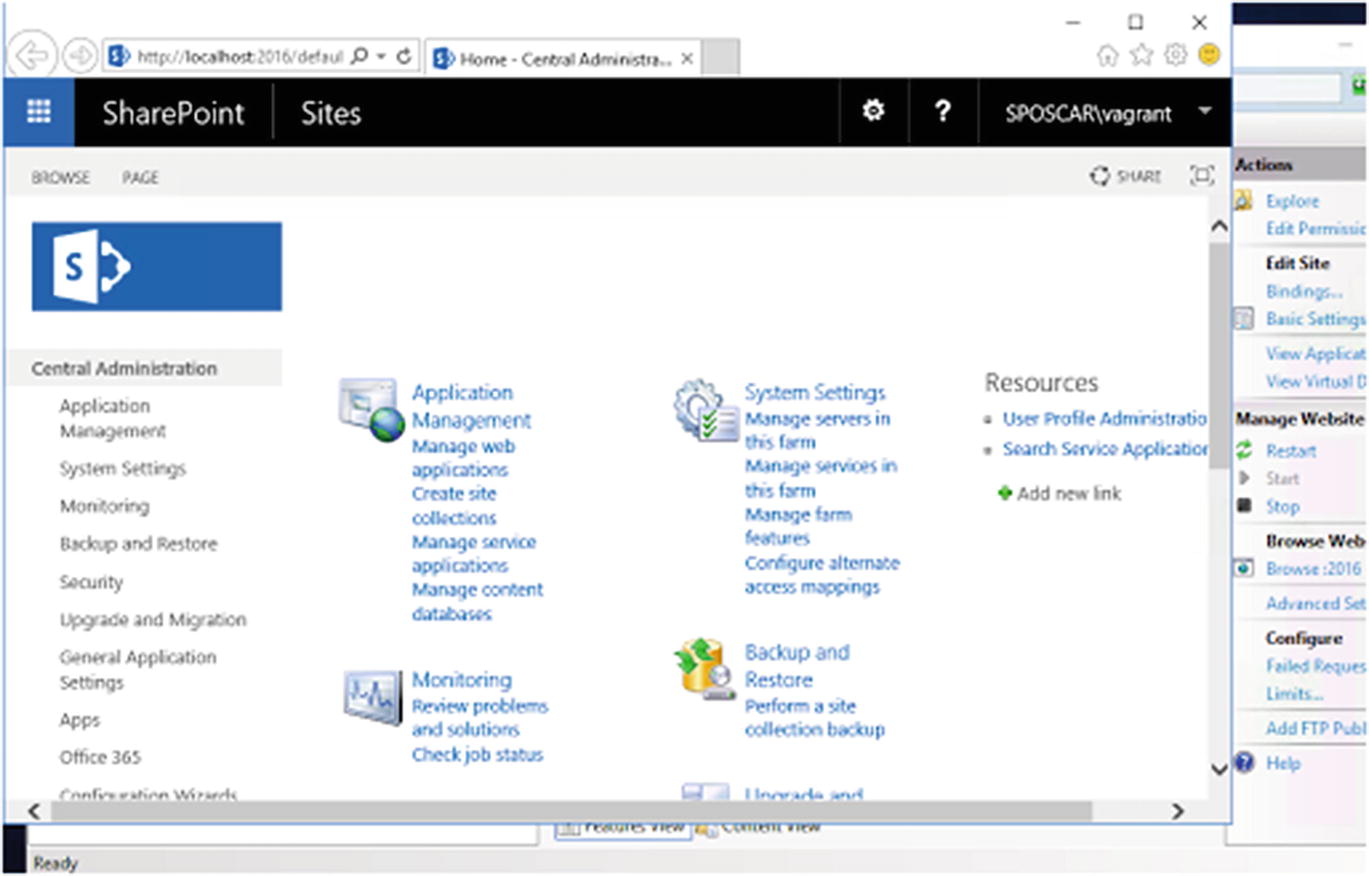The height and width of the screenshot is (876, 1369).
Task: Open User Profile Administration resource link
Action: point(1105,419)
